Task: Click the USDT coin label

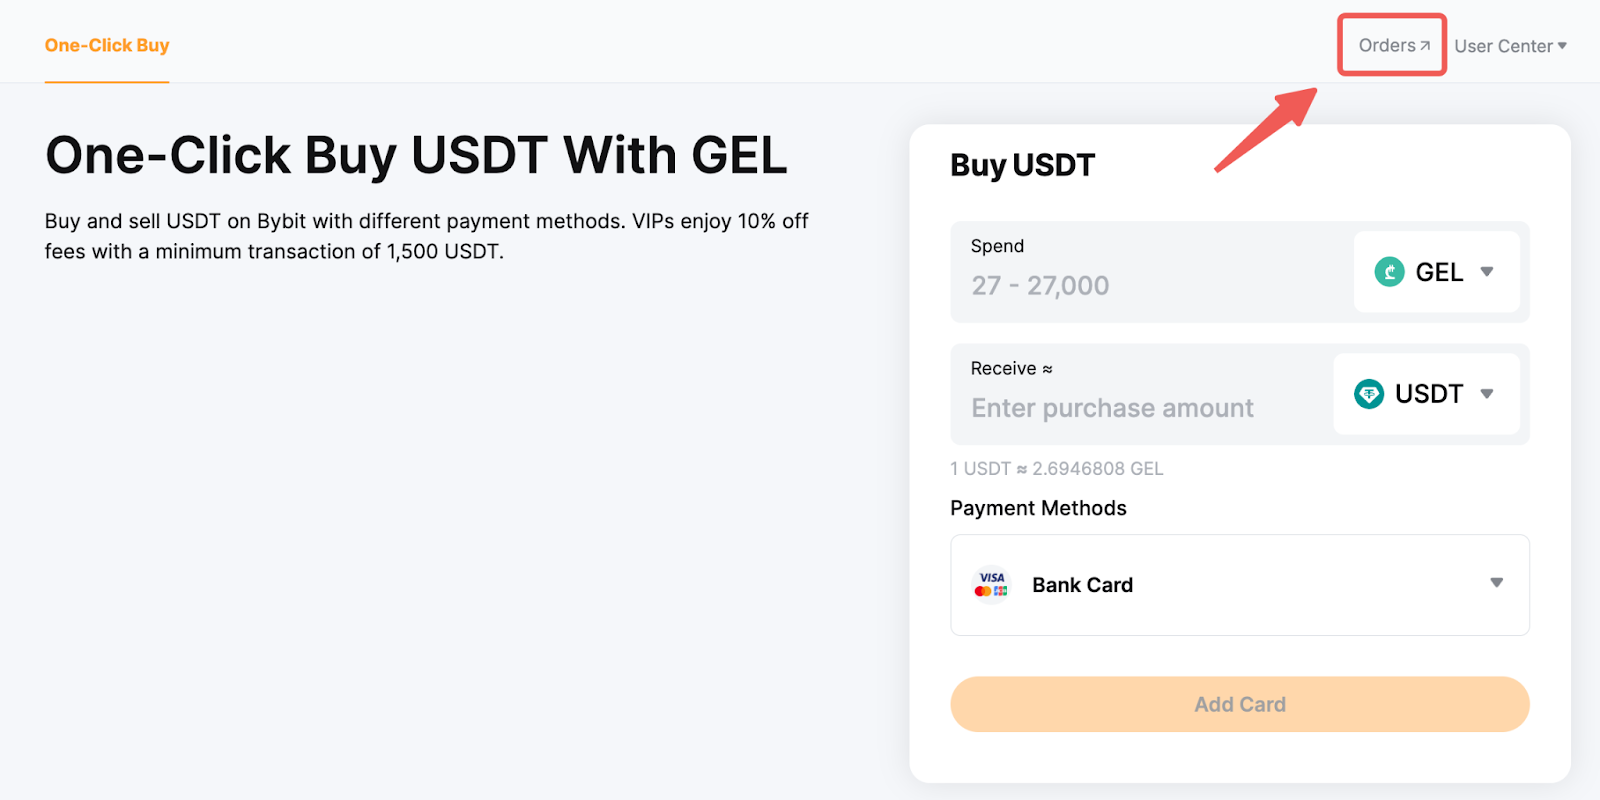Action: [1429, 394]
